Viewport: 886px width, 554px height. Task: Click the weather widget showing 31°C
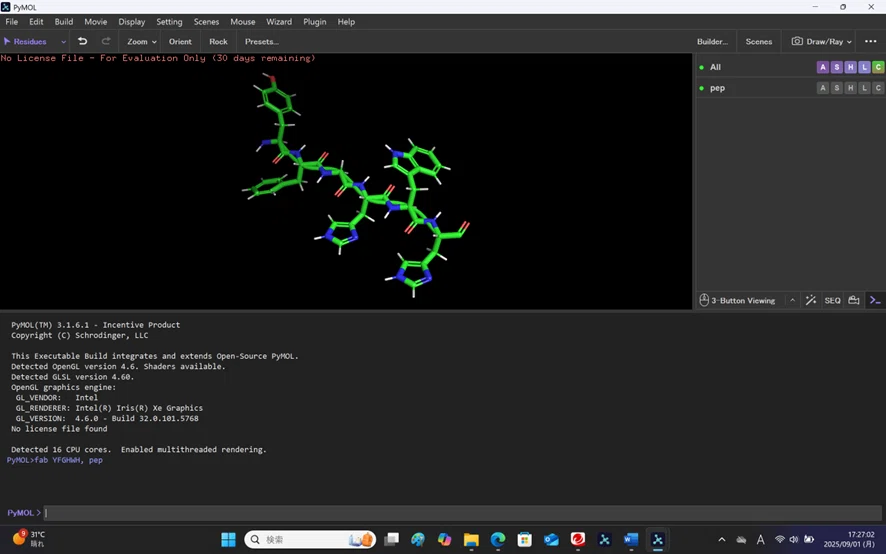28,539
